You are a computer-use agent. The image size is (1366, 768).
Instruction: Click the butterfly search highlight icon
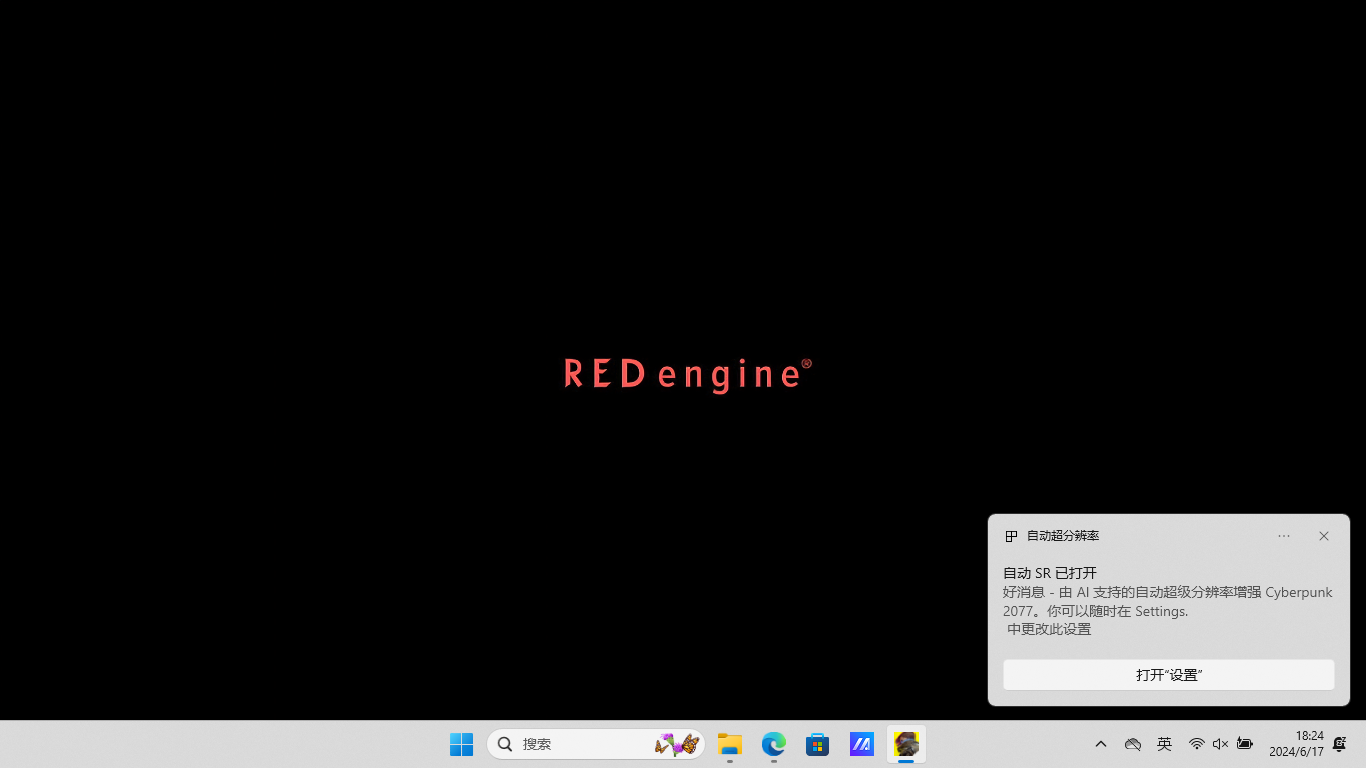coord(677,744)
